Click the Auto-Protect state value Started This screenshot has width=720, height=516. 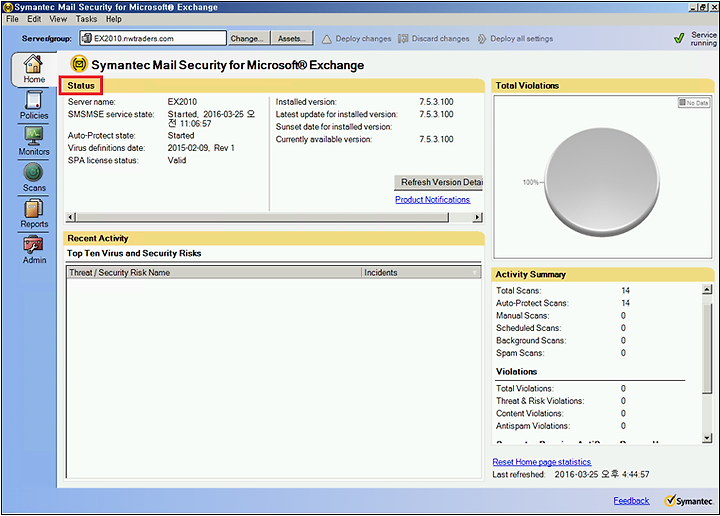point(181,135)
